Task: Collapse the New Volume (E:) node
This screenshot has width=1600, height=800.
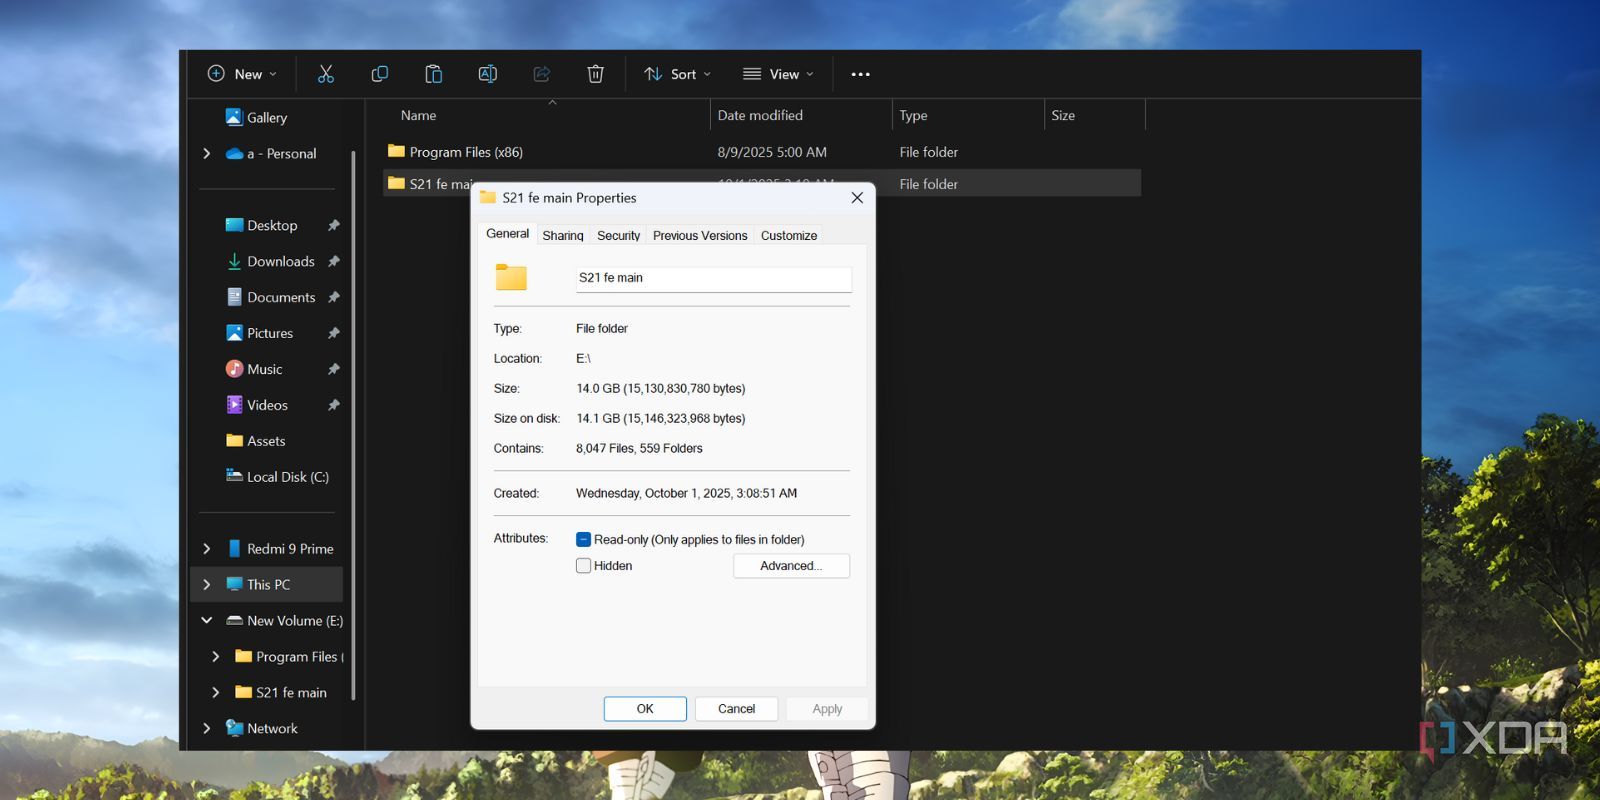Action: tap(207, 621)
